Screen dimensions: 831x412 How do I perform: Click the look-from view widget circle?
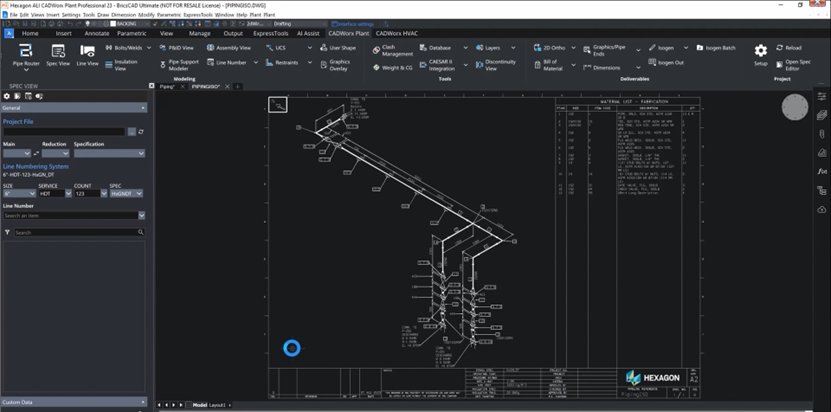(x=795, y=107)
